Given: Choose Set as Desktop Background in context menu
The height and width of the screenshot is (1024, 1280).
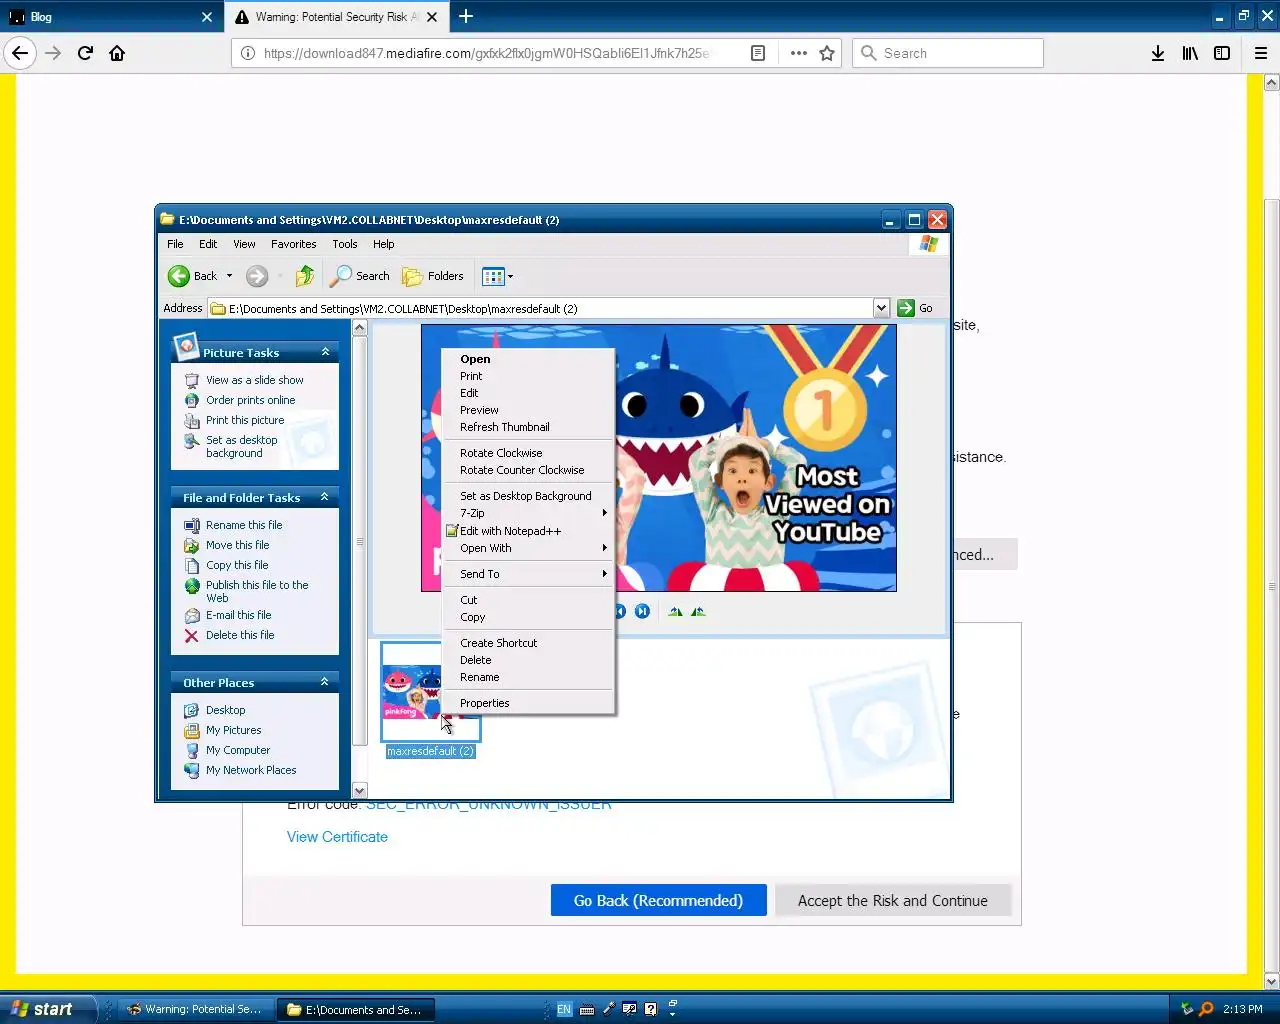Looking at the screenshot, I should (528, 496).
